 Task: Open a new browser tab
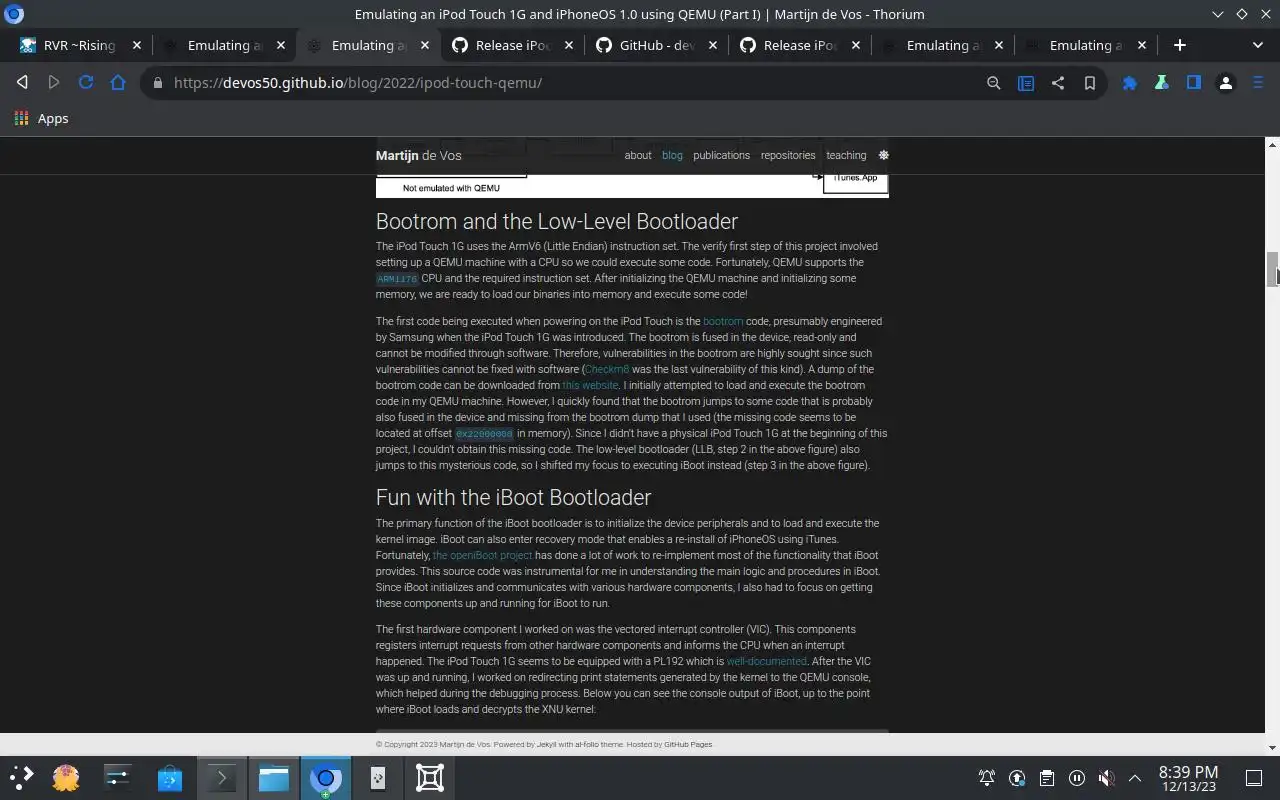1180,45
